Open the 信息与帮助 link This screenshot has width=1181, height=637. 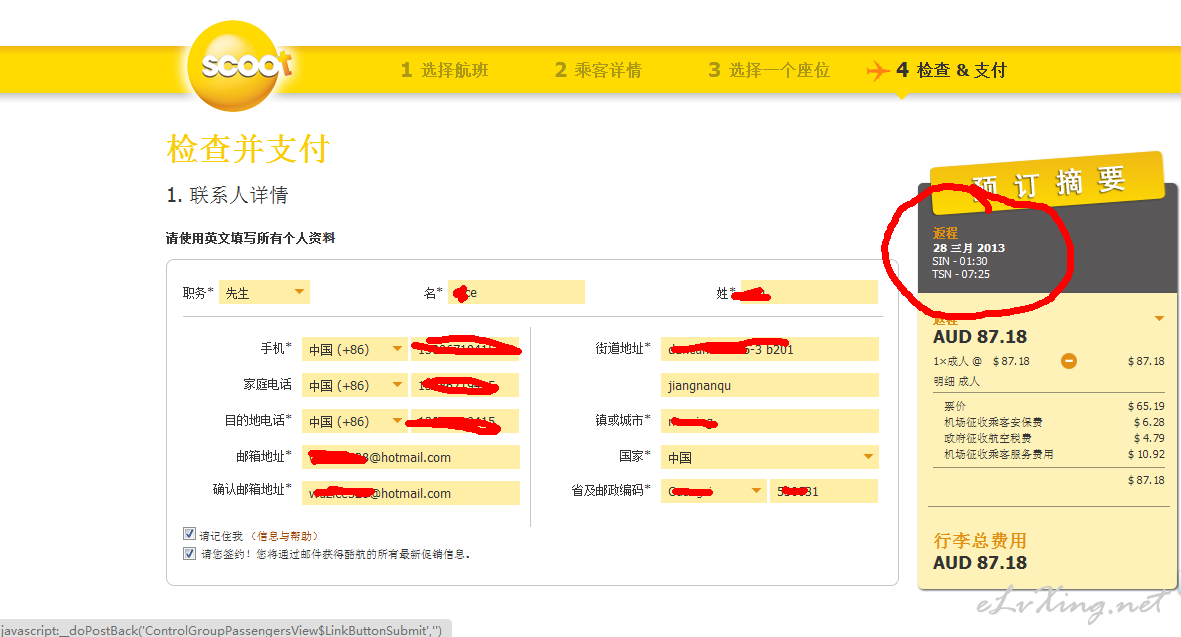pos(283,536)
